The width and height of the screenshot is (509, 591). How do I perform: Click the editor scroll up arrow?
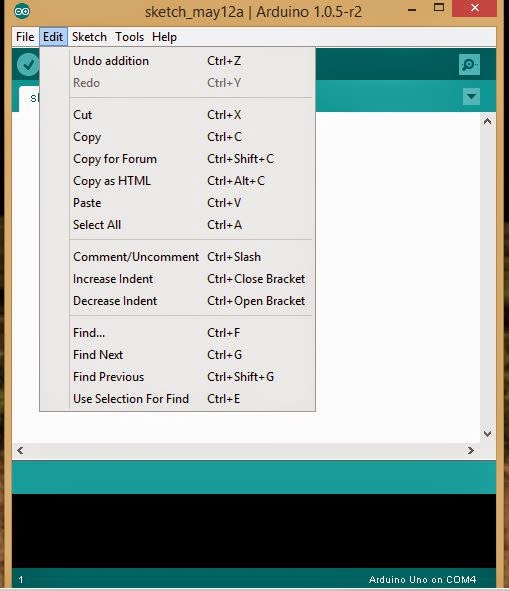click(487, 121)
